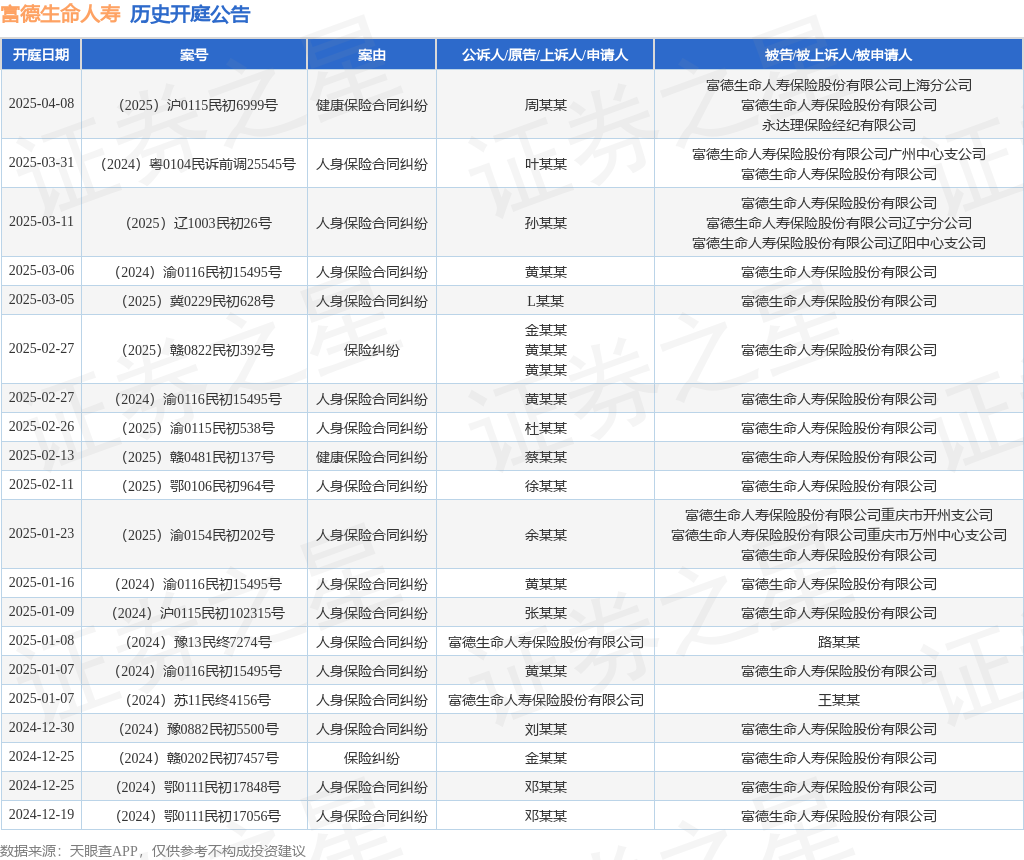1024x860 pixels.
Task: Click plaintiff 叶某某
Action: tap(545, 164)
